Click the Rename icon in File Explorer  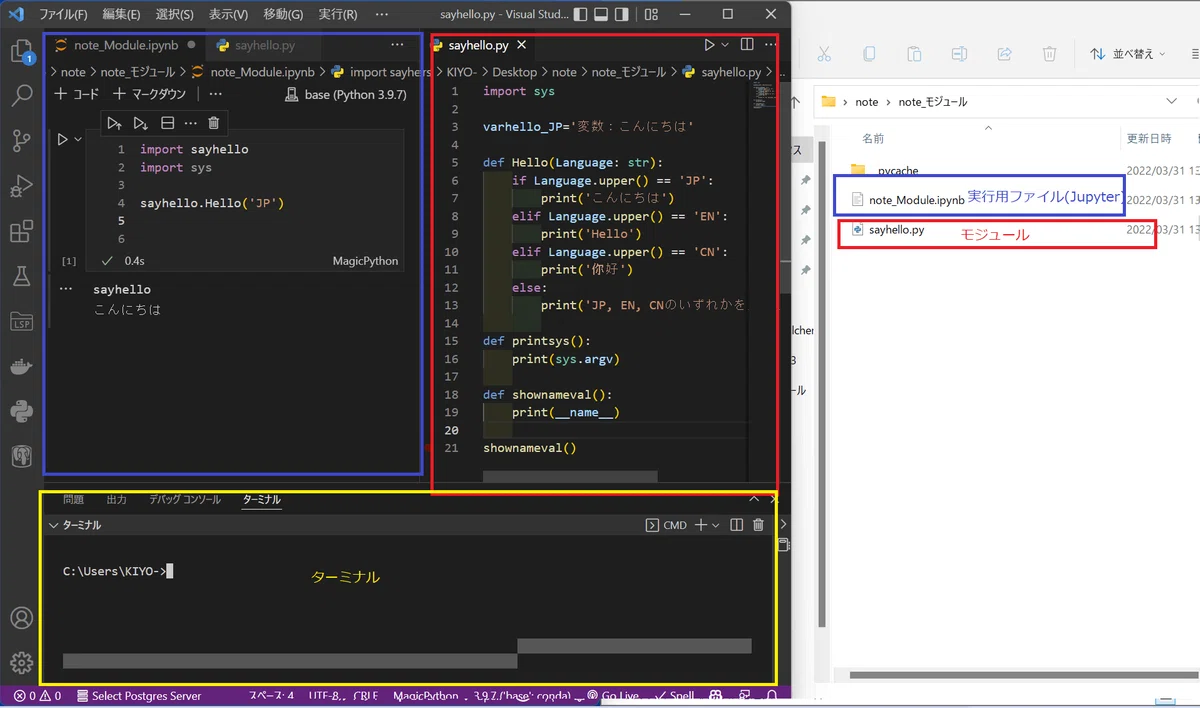[x=959, y=54]
